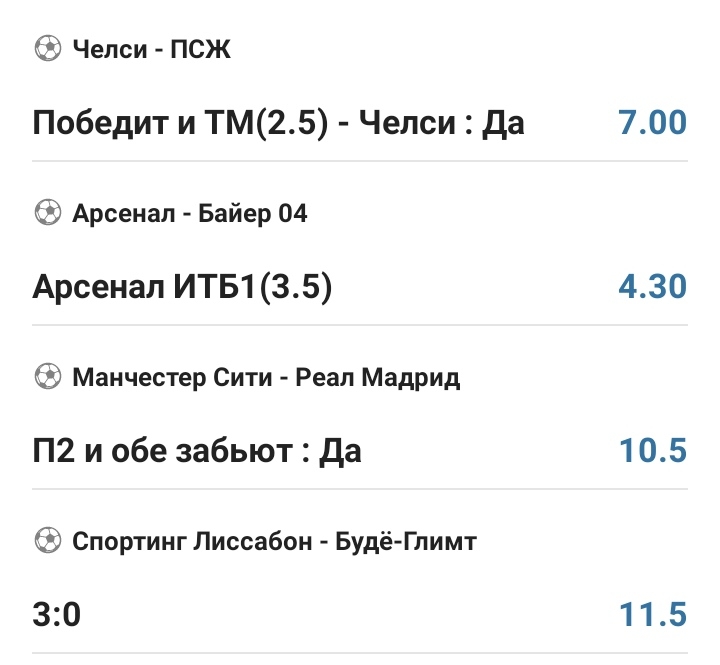The image size is (720, 665).
Task: Click the soccer ball icon beside Арсенал - Байер 04
Action: (x=47, y=212)
